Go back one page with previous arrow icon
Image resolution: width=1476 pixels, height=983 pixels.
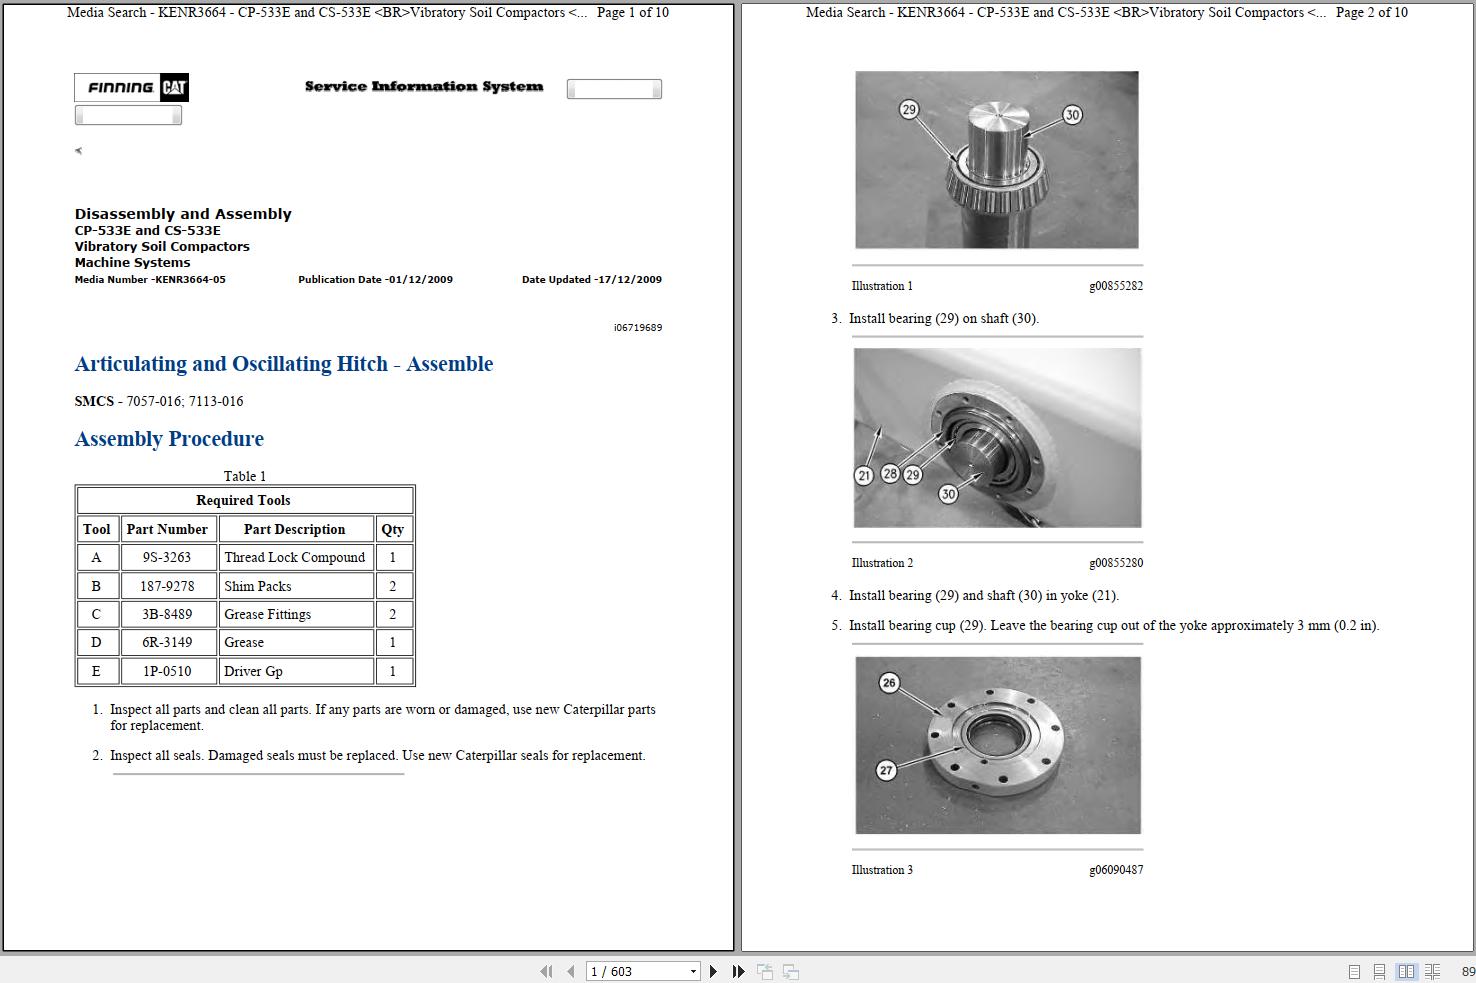click(x=568, y=971)
